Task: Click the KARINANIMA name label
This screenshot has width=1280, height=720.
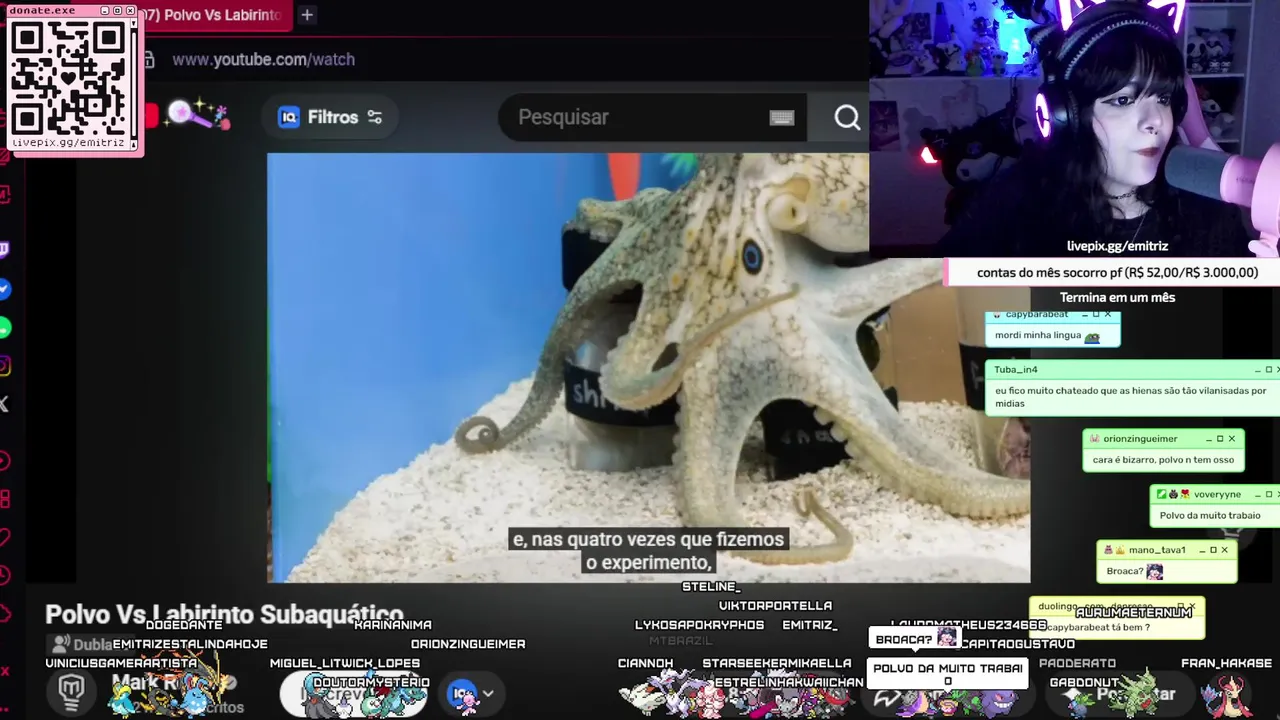Action: 393,625
